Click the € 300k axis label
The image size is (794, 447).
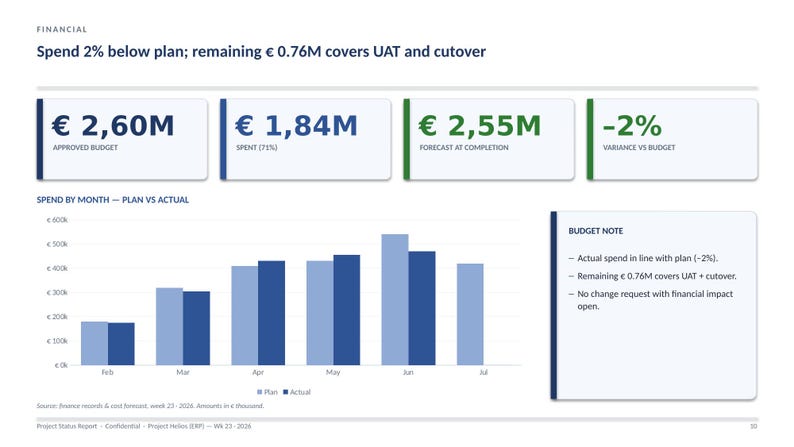click(57, 293)
